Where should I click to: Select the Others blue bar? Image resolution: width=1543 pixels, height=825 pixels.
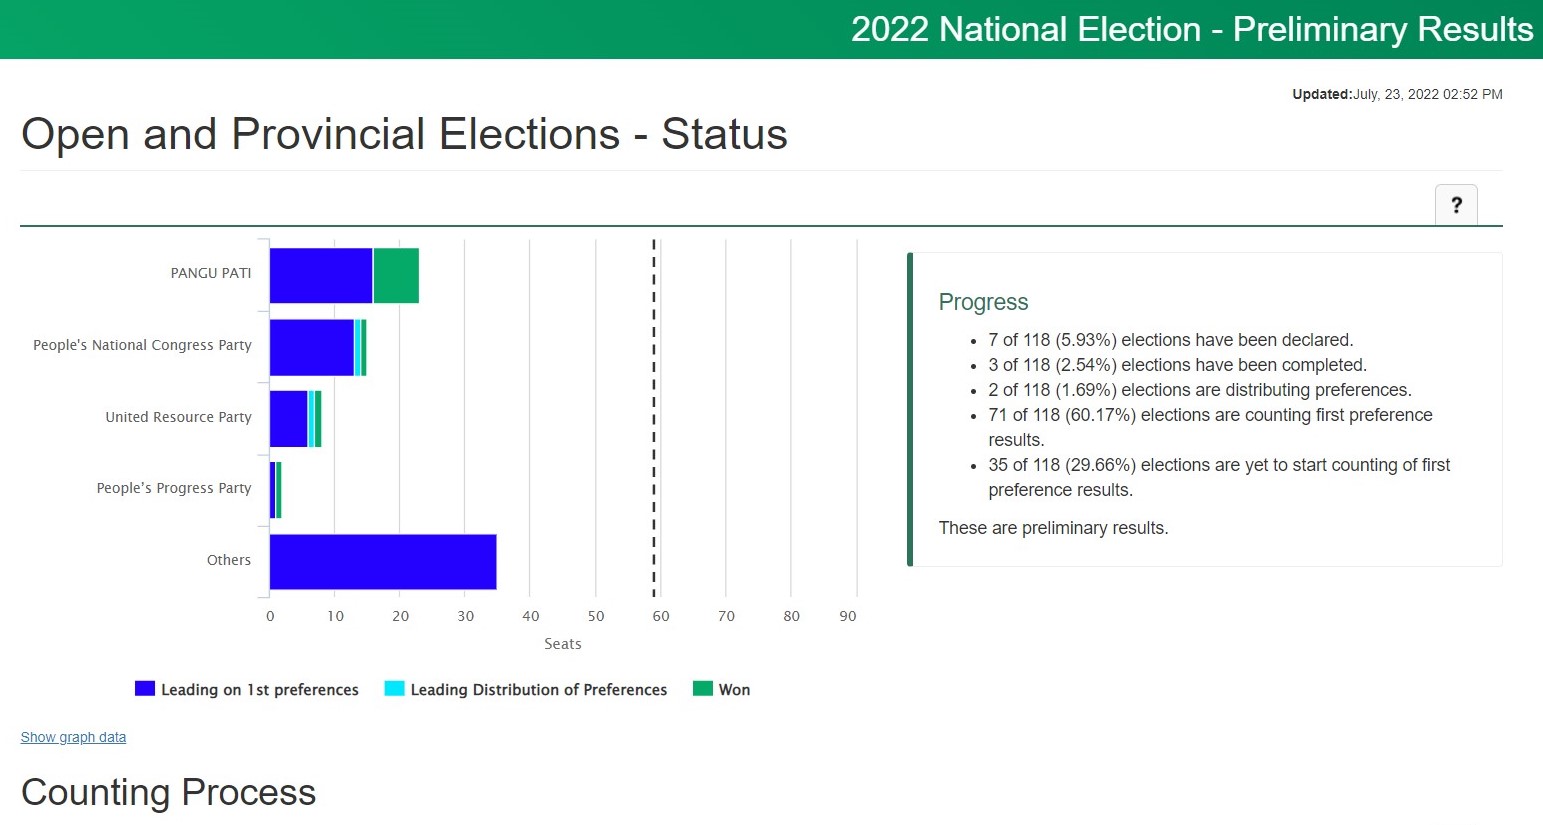click(383, 562)
